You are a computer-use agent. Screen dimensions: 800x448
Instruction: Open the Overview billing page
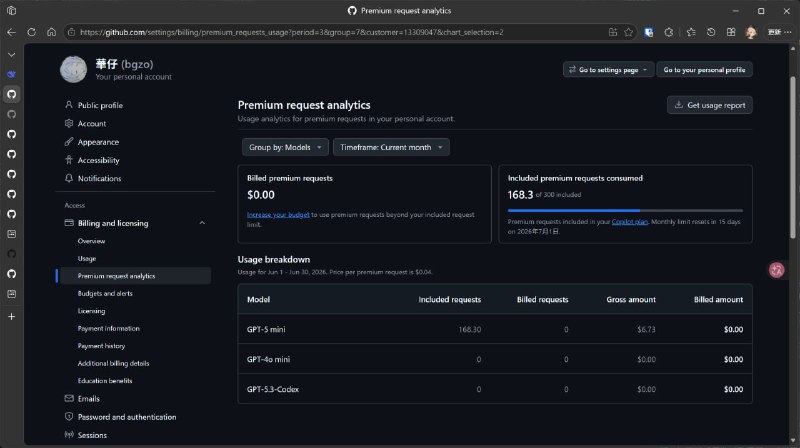pos(91,241)
